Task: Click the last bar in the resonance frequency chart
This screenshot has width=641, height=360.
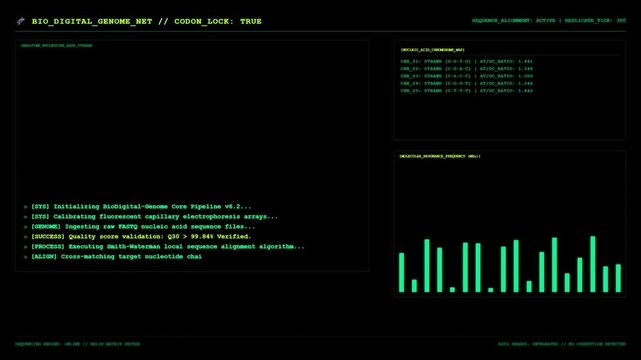Action: point(618,278)
